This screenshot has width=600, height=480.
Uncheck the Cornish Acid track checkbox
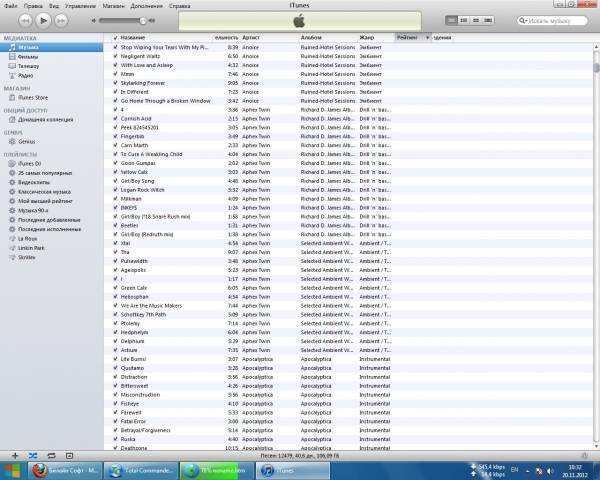(115, 119)
